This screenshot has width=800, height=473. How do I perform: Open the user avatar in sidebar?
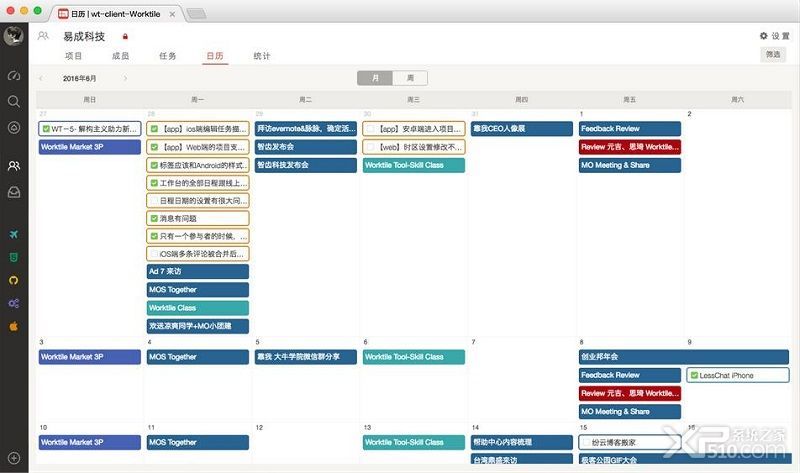point(14,36)
